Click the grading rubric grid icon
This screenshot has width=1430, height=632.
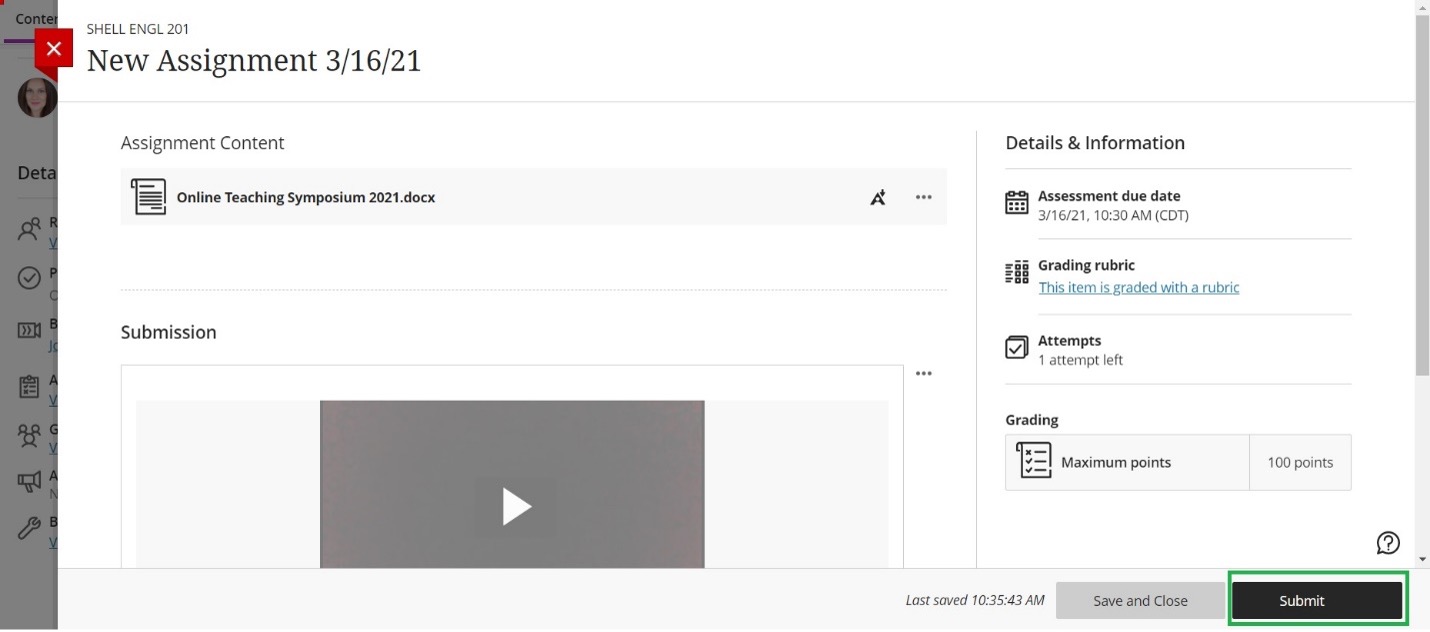[1016, 272]
